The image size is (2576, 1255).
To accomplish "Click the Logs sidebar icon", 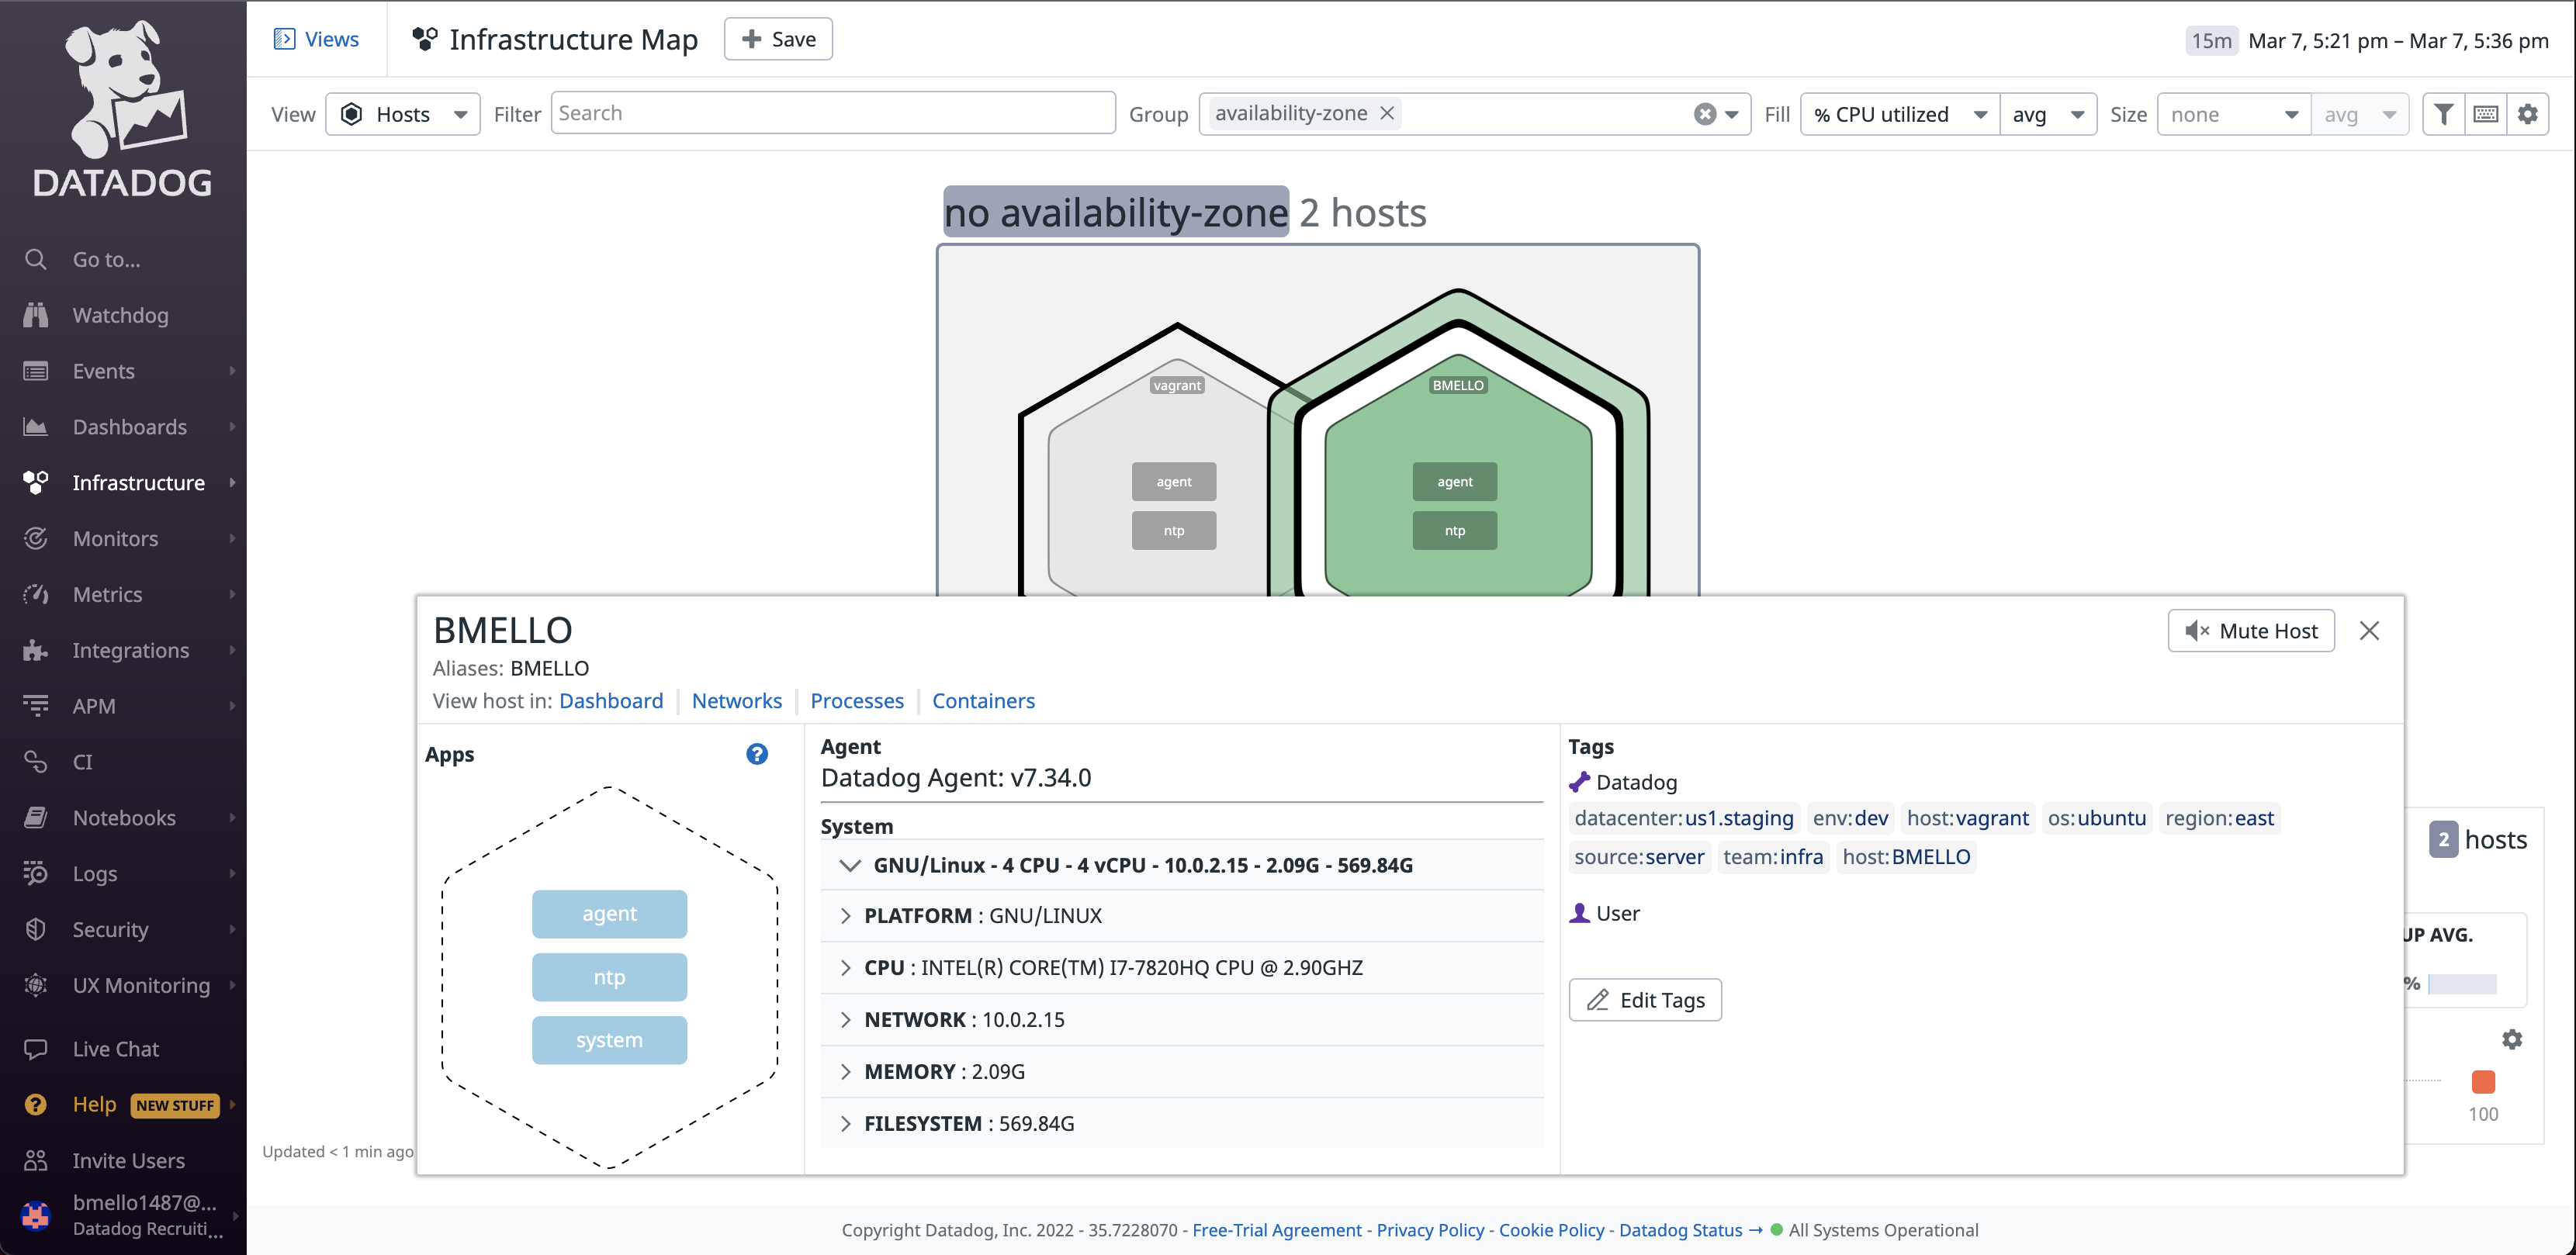I will [x=36, y=874].
